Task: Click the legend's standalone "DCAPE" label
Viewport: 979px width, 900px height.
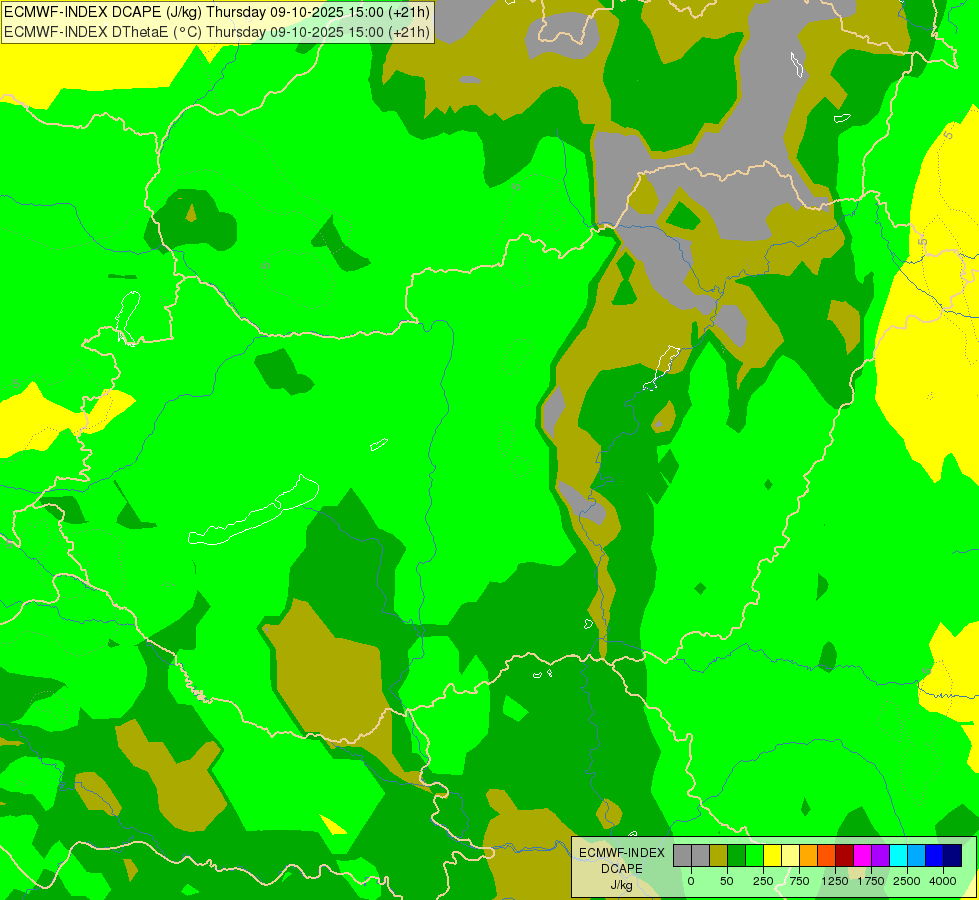Action: [622, 869]
